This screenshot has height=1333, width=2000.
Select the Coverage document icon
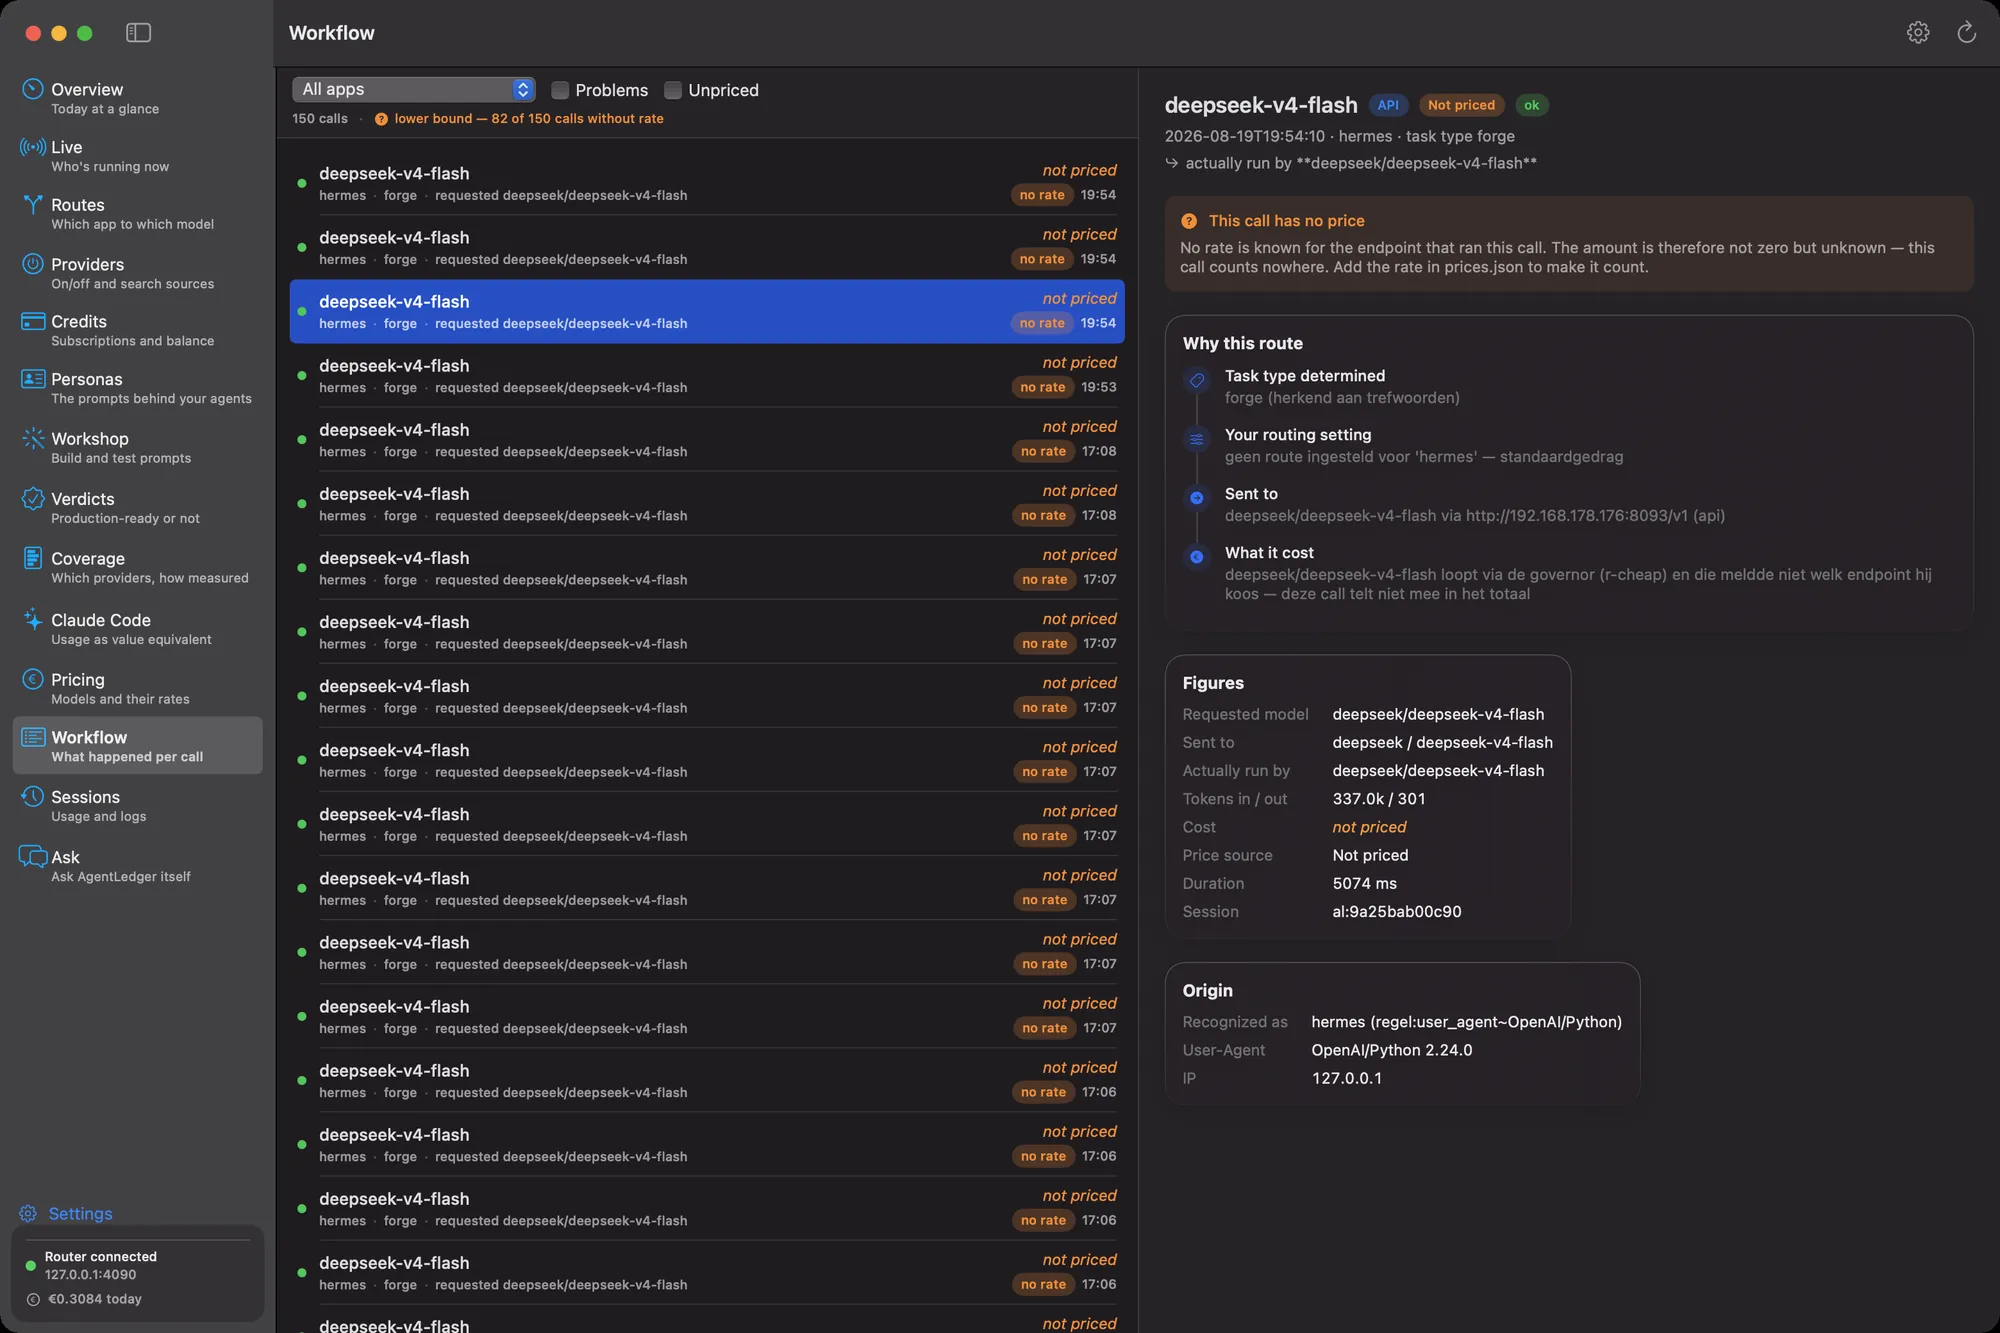[x=33, y=558]
